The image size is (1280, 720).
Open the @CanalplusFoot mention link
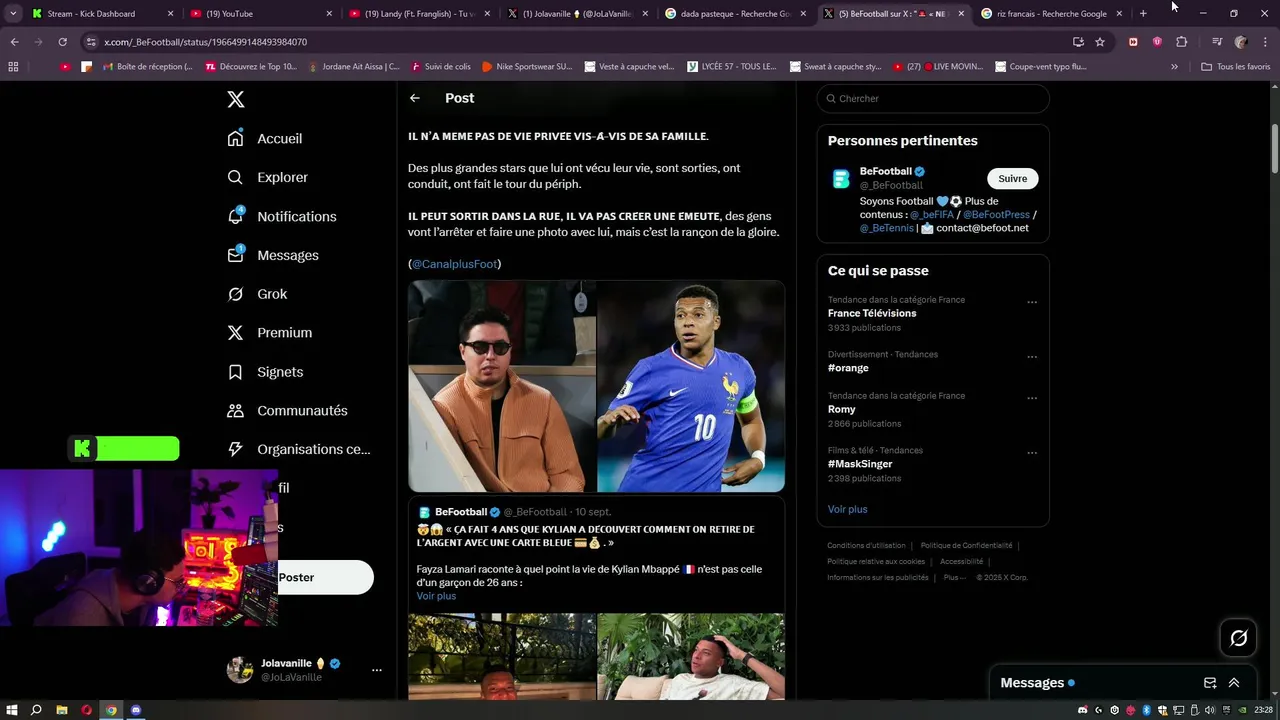(x=454, y=264)
